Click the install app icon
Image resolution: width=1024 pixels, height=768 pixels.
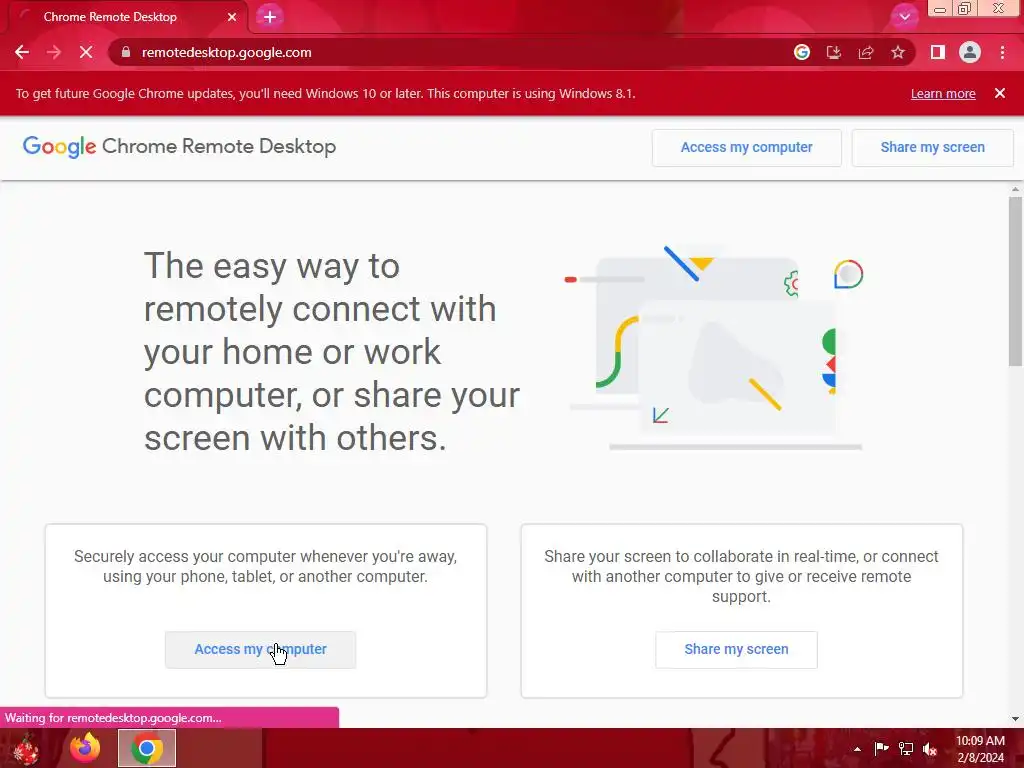pyautogui.click(x=834, y=52)
